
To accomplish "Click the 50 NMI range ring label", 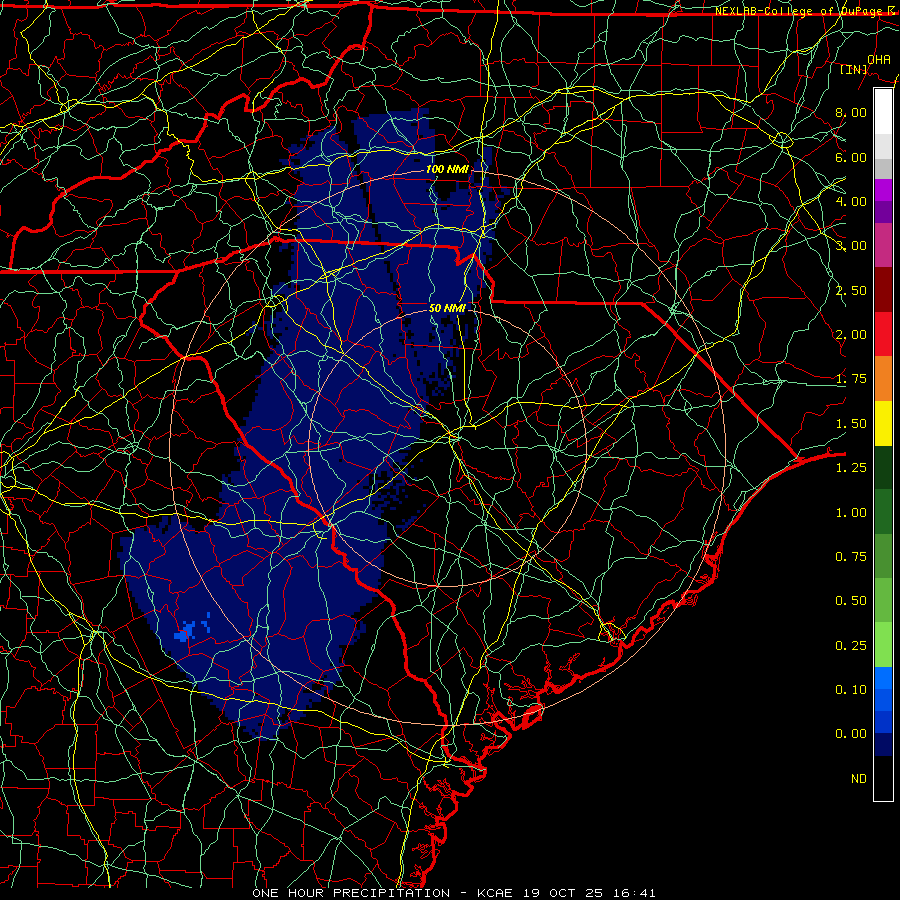I will tap(447, 308).
